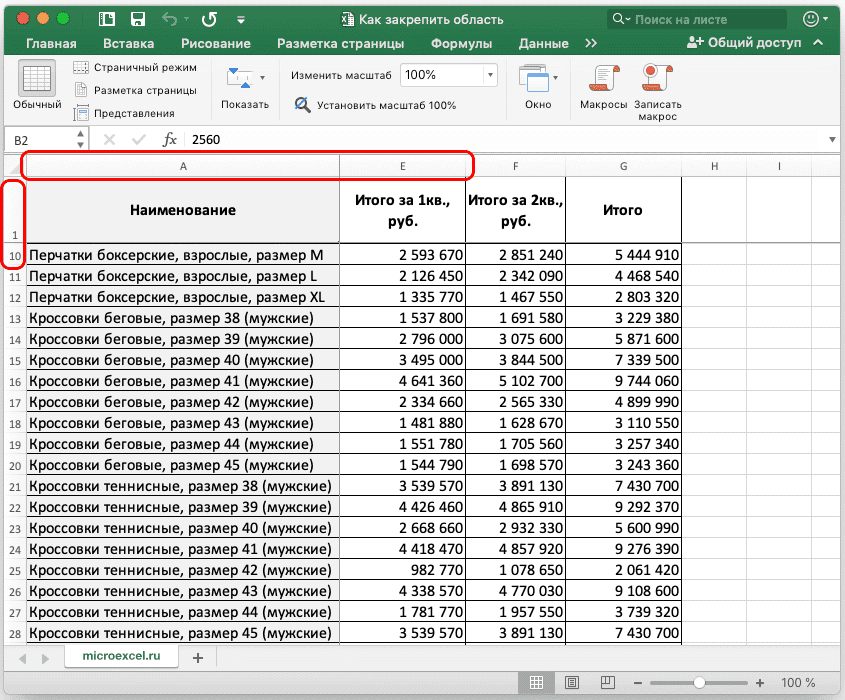The image size is (845, 700).
Task: Click the >> chevron for more ribbon tabs
Action: tap(592, 43)
